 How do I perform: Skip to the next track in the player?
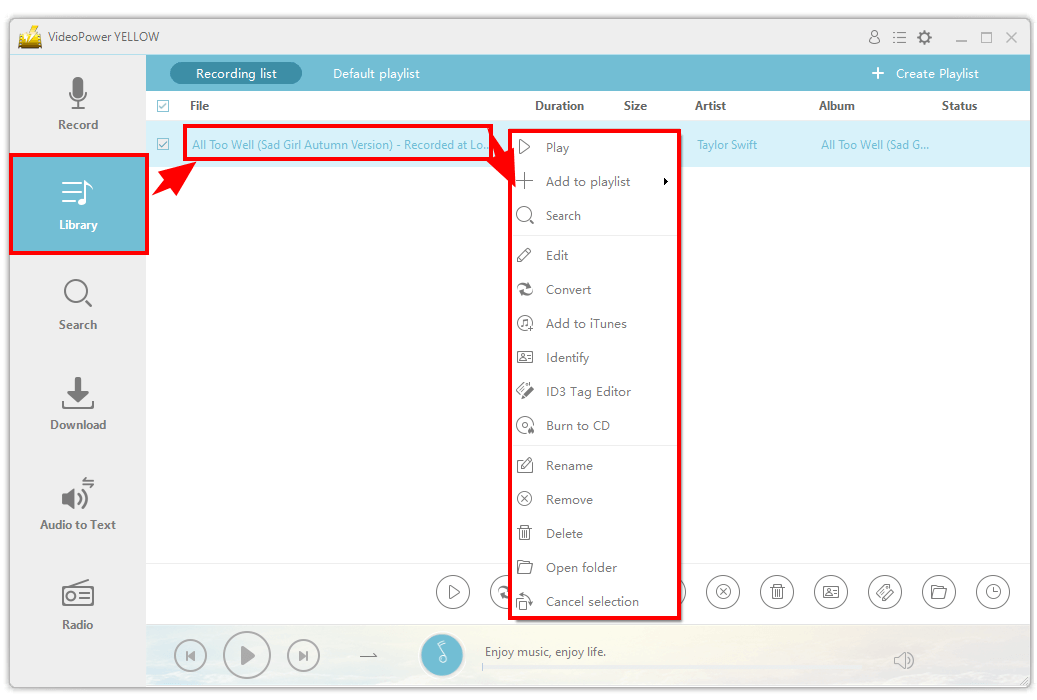(x=304, y=656)
